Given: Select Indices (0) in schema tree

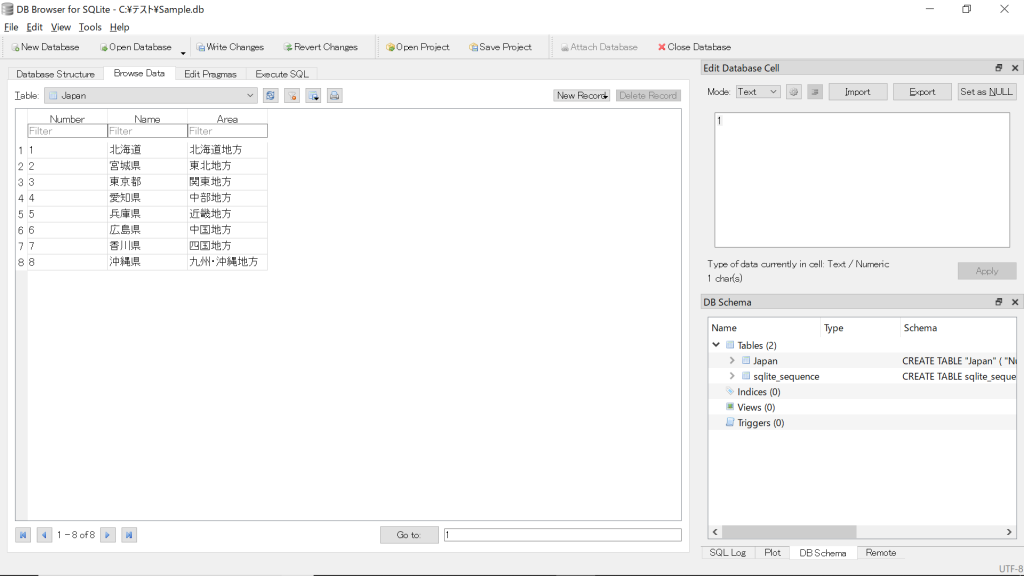Looking at the screenshot, I should tap(759, 392).
